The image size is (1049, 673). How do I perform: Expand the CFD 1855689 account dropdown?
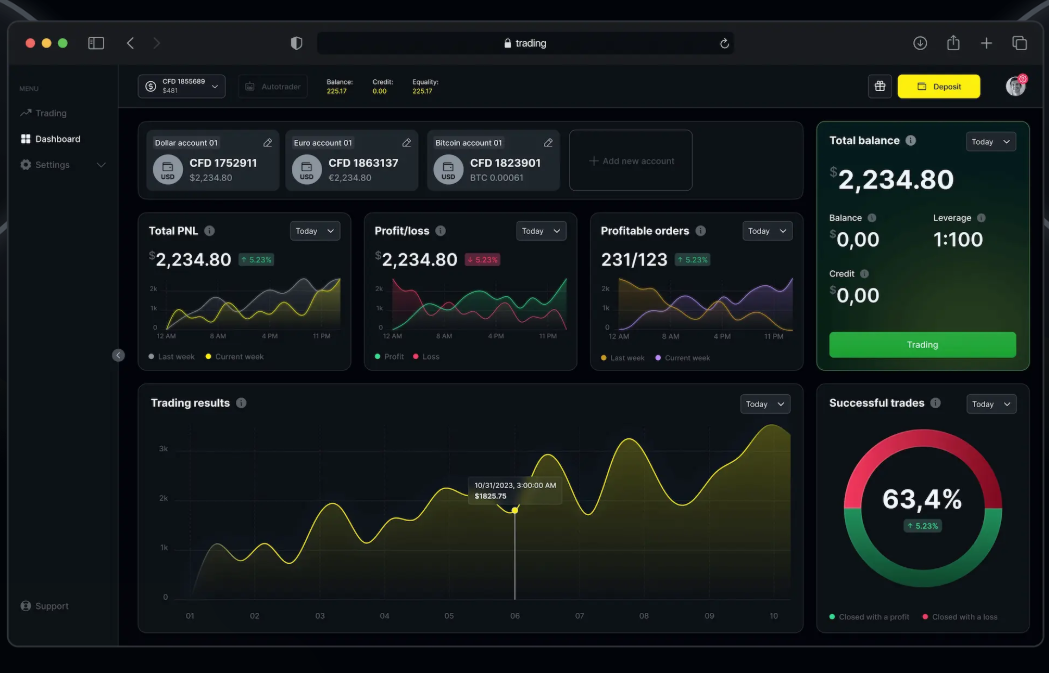coord(181,86)
